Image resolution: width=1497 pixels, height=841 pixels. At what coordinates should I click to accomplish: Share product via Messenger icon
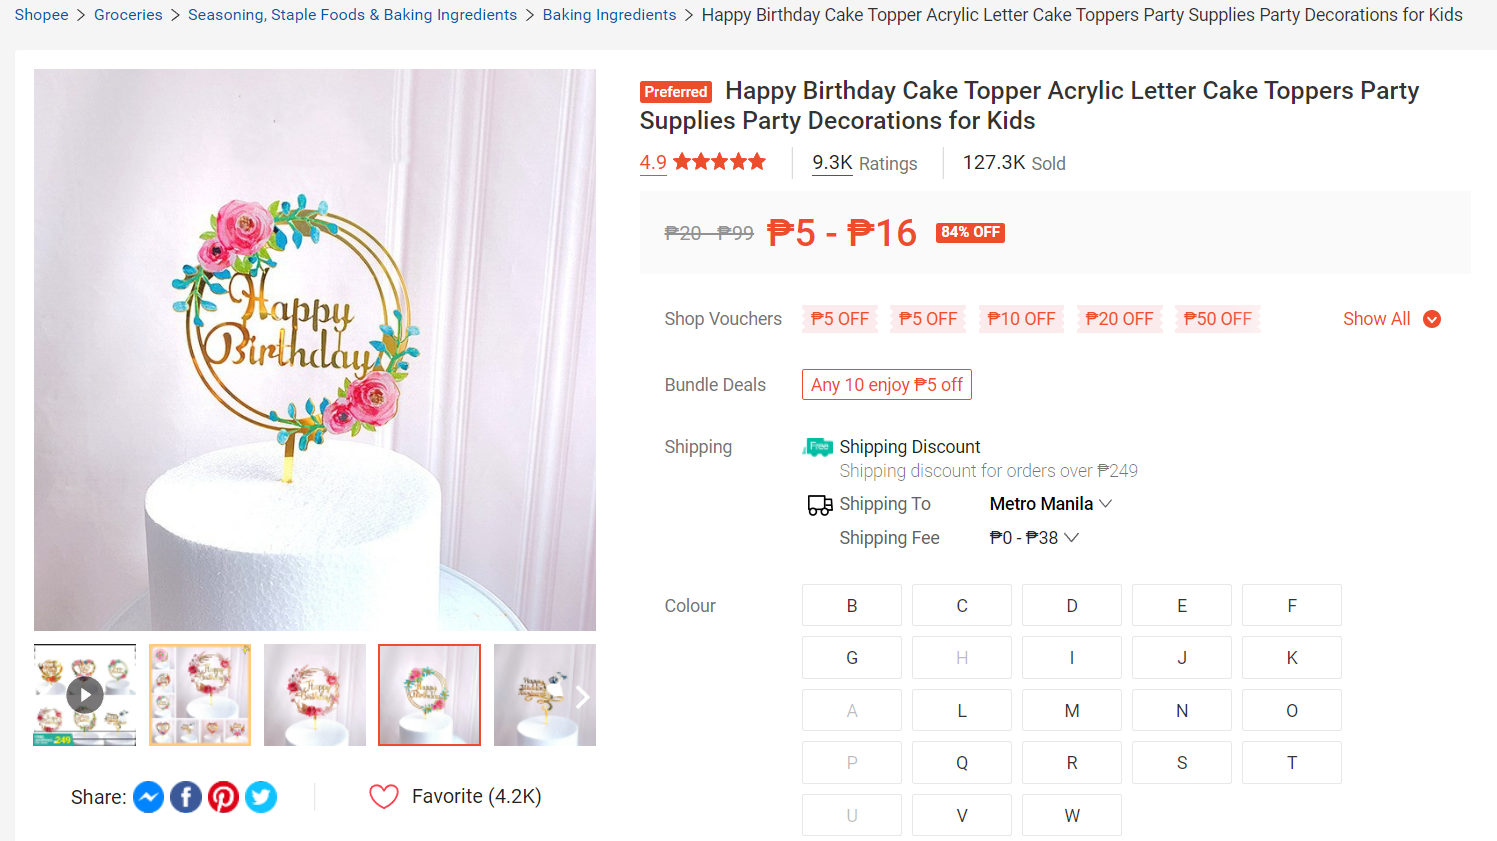(148, 797)
